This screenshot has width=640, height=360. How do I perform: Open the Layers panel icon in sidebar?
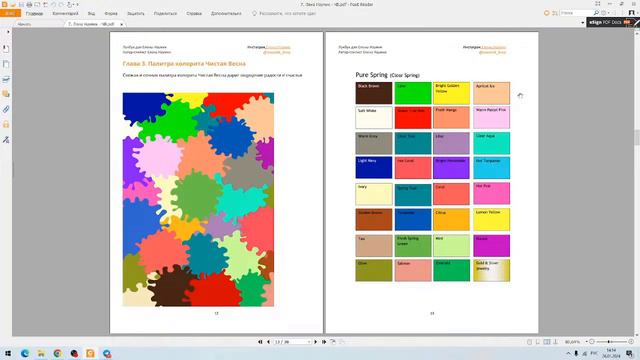point(6,79)
